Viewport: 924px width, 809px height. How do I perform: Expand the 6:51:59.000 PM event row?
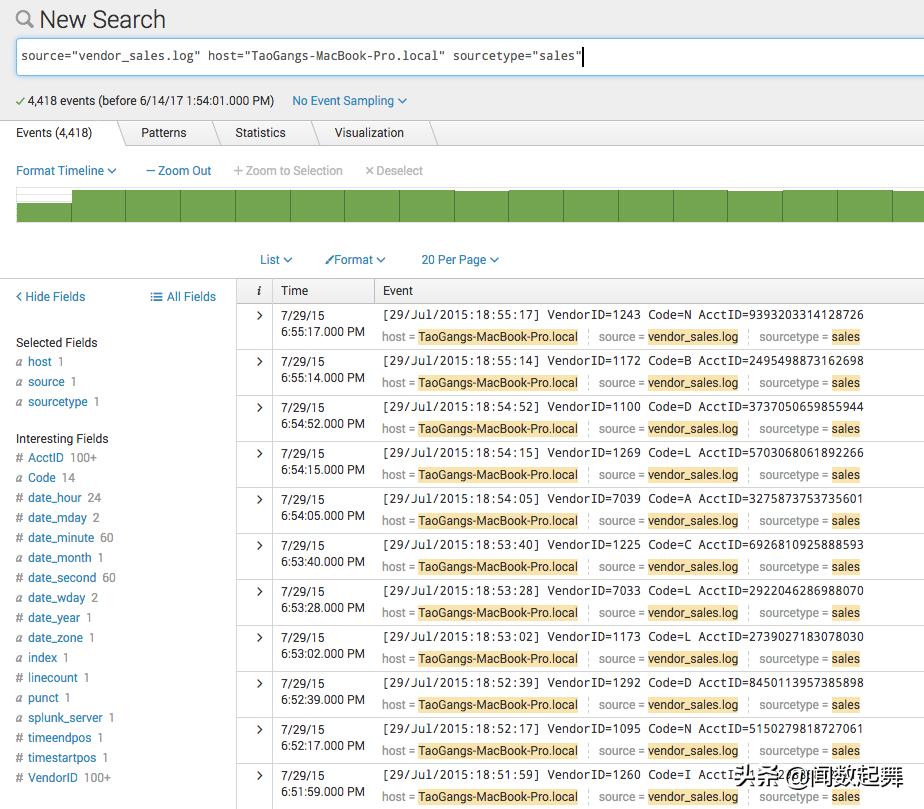click(259, 775)
